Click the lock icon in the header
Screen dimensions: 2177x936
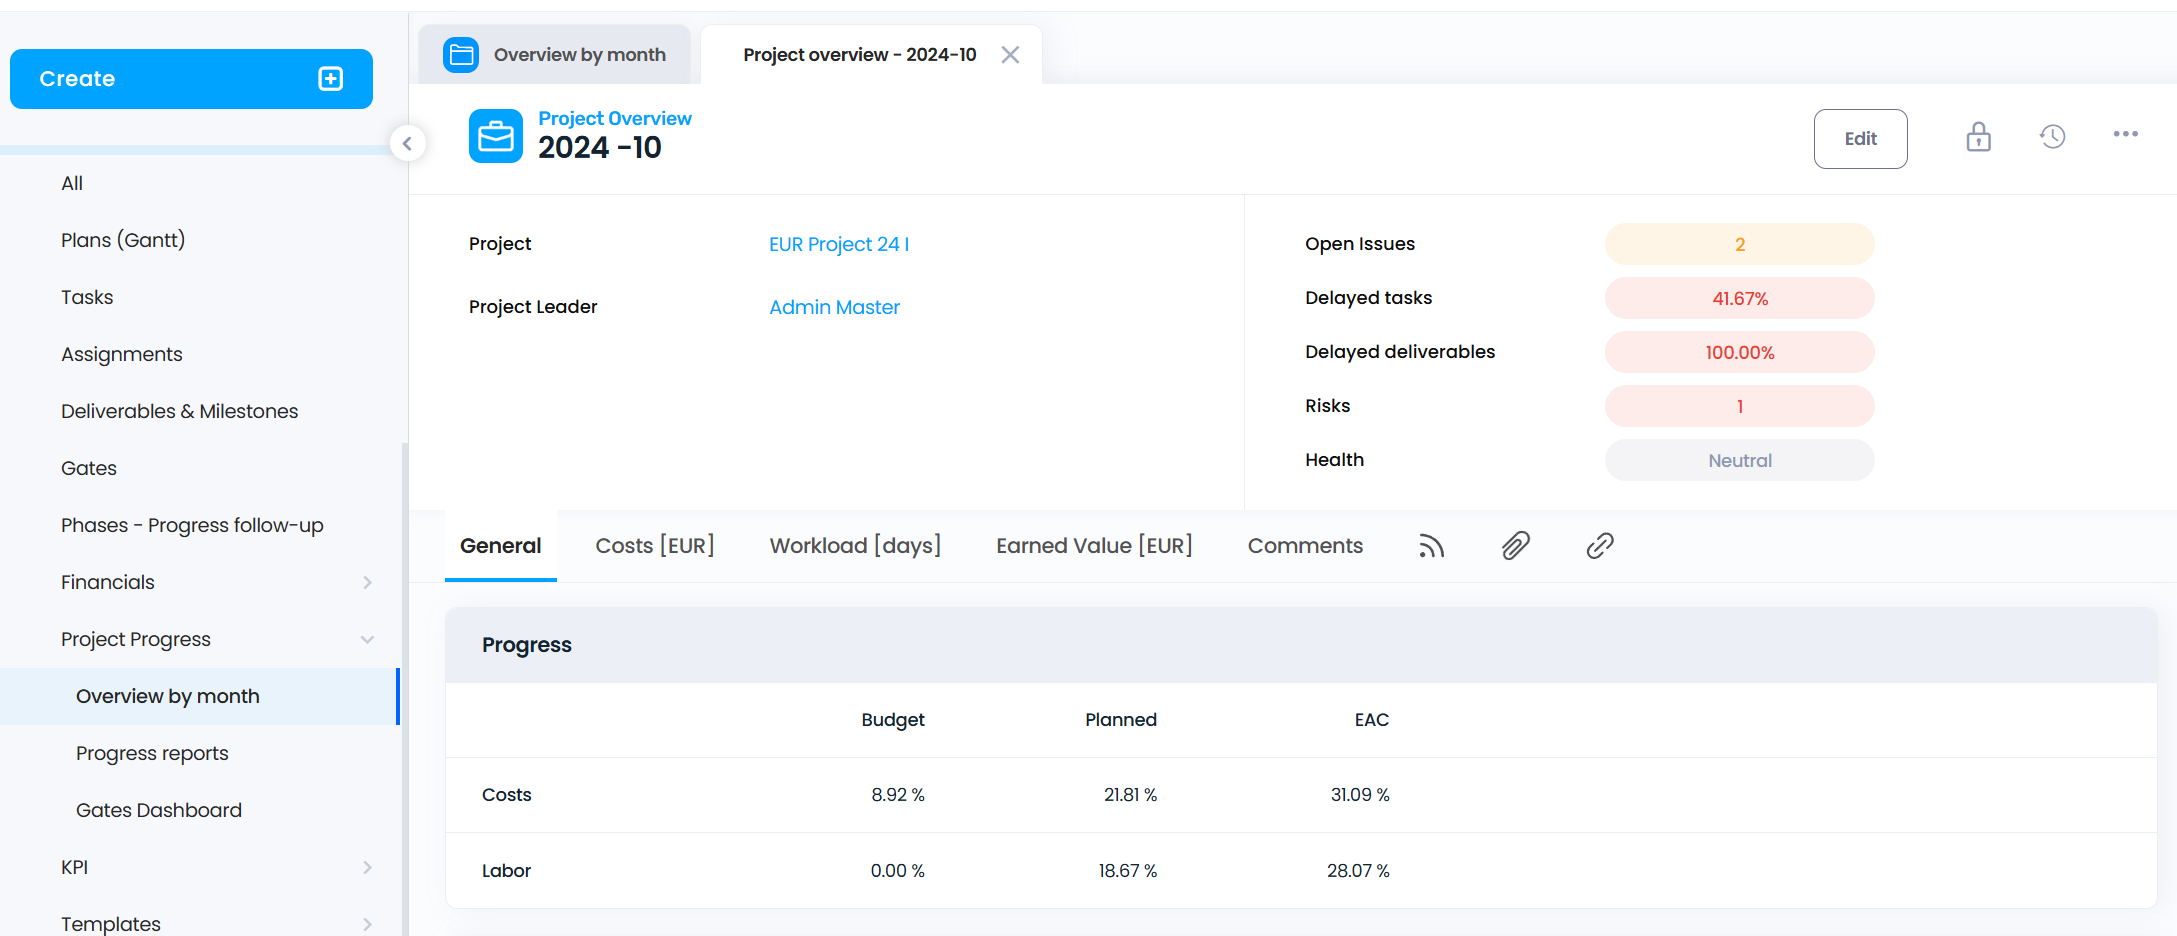pos(1978,137)
